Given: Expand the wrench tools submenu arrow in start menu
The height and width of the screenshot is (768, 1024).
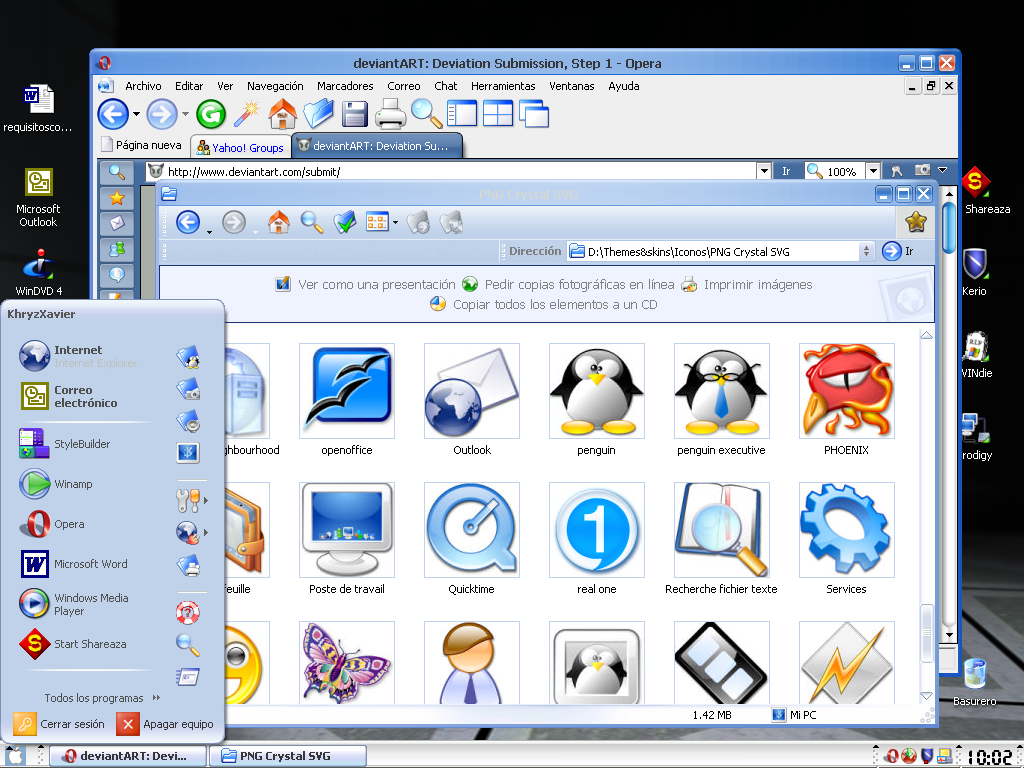Looking at the screenshot, I should click(x=206, y=500).
